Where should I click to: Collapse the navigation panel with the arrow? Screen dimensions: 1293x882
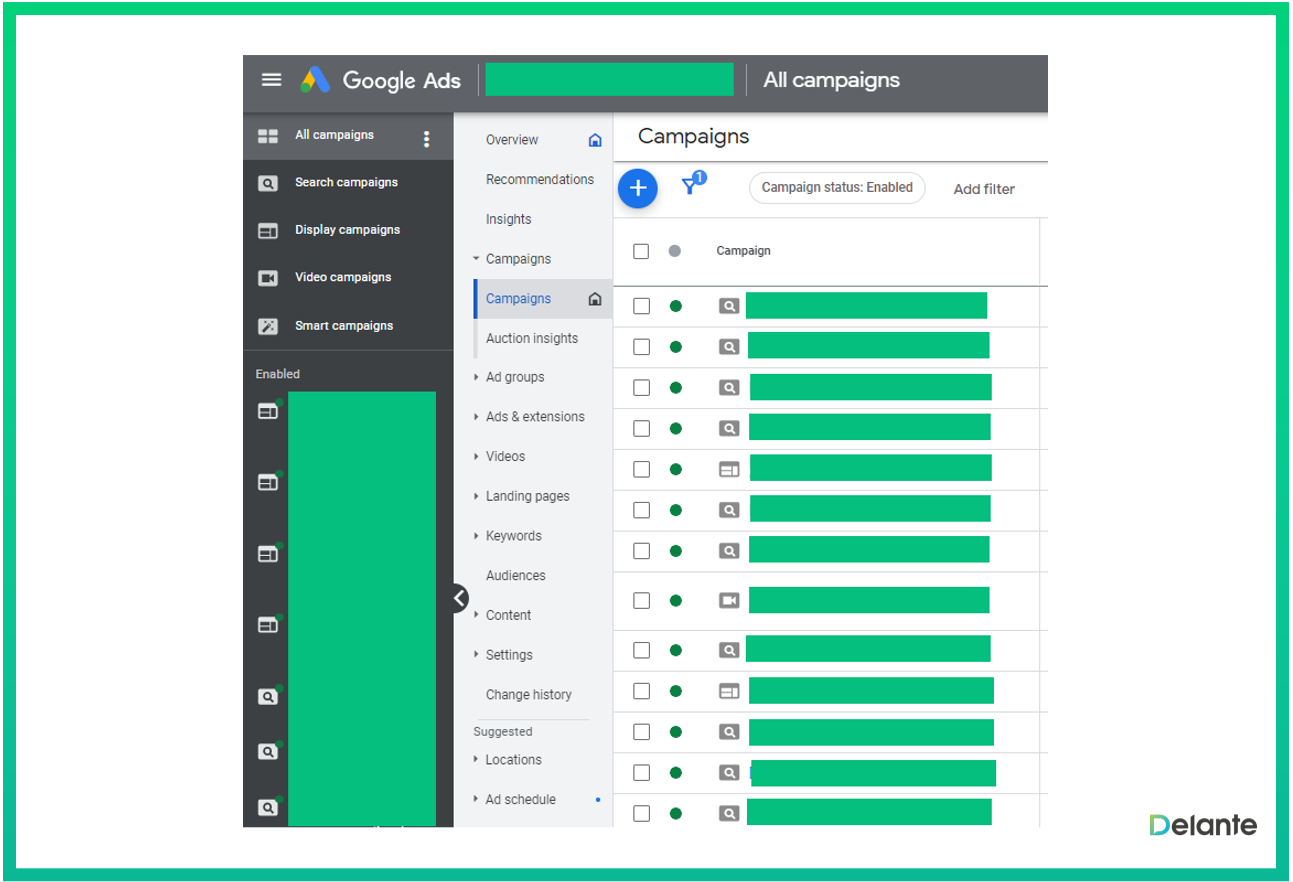[459, 598]
